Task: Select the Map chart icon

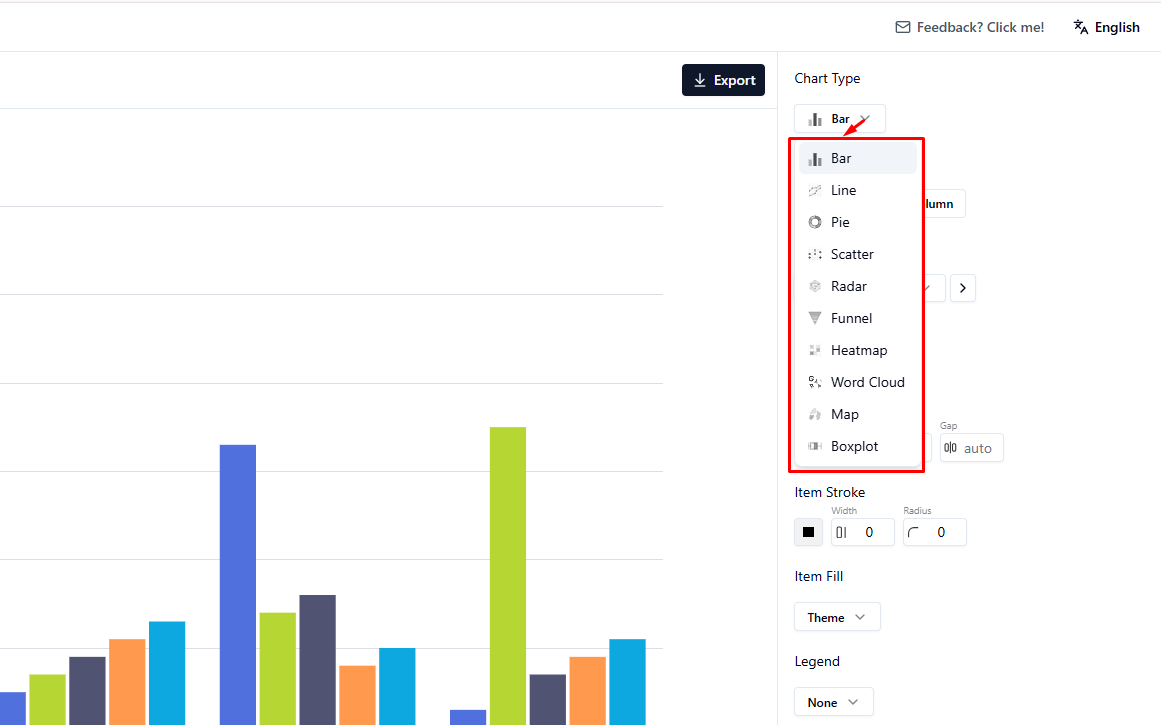Action: tap(815, 413)
